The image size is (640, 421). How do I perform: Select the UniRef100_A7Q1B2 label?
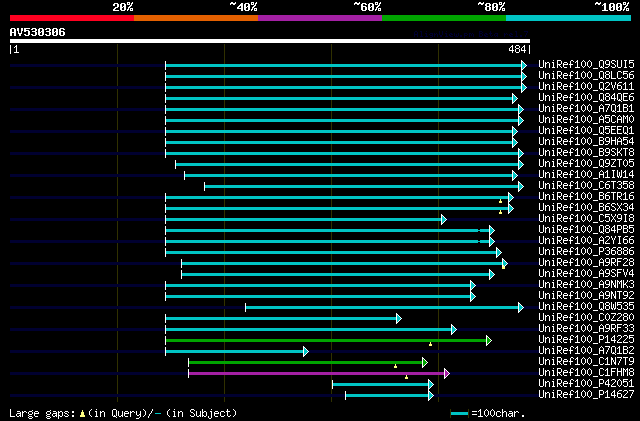click(586, 351)
